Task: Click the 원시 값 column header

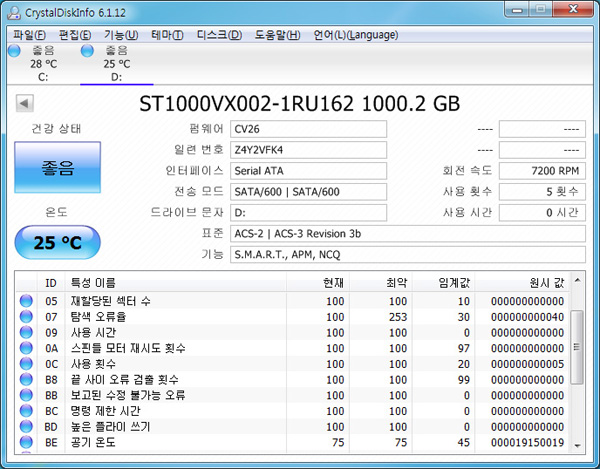Action: pyautogui.click(x=522, y=283)
